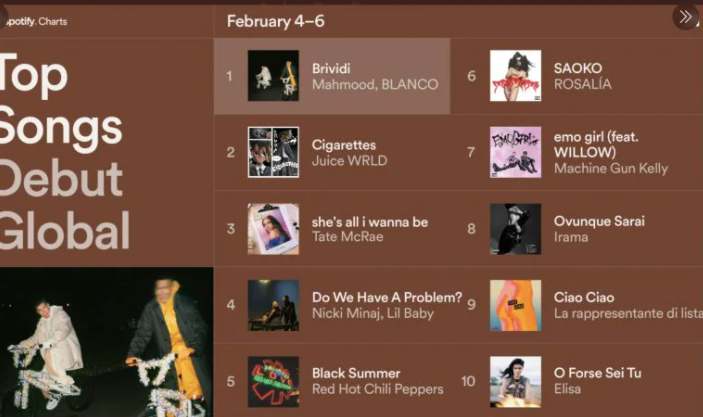
Task: Click the emo girl album artwork
Action: [515, 152]
